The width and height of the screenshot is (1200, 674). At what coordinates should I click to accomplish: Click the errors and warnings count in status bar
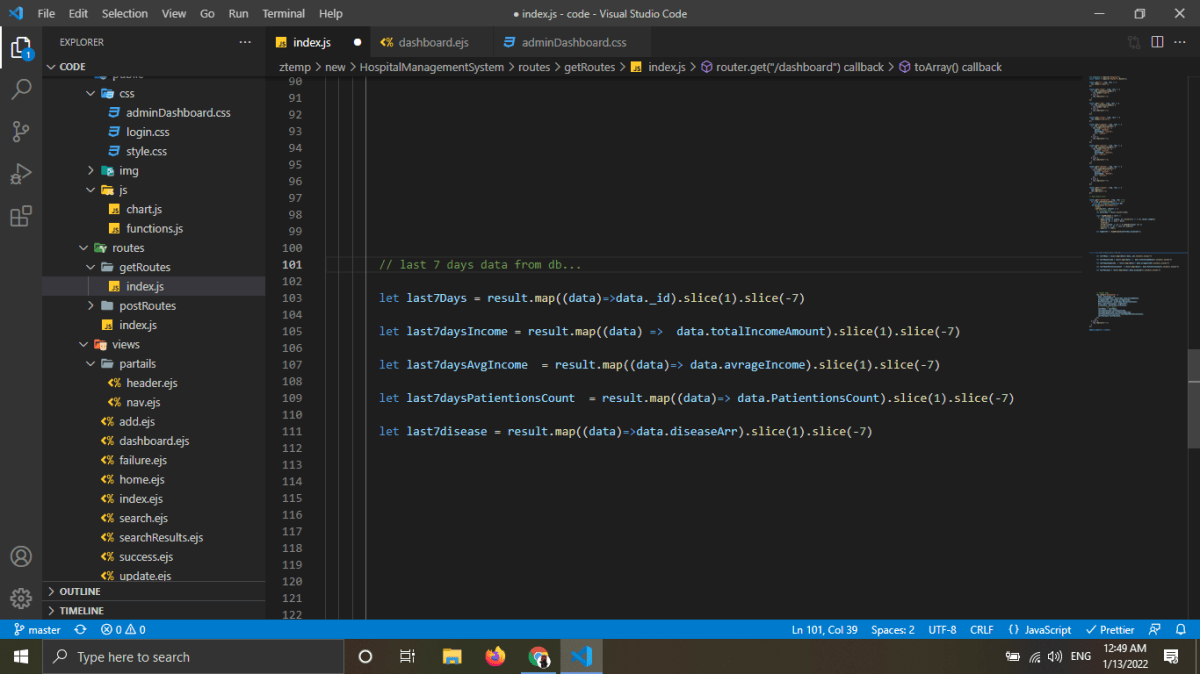[x=123, y=630]
